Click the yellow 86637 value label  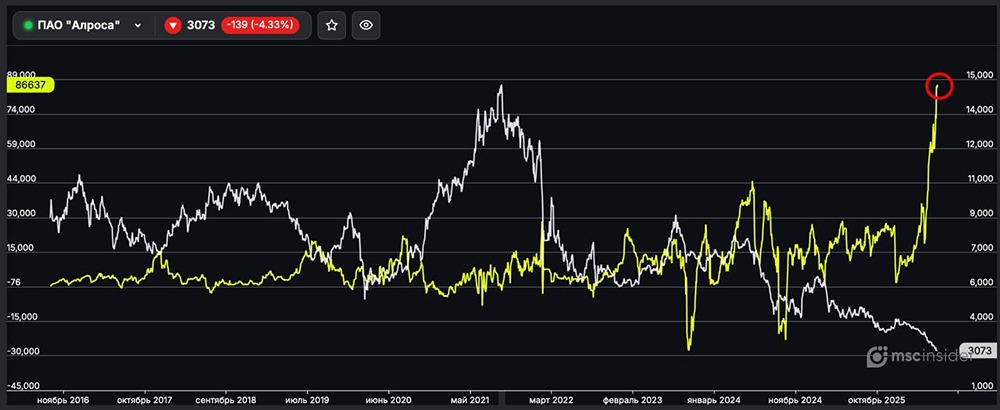[31, 84]
